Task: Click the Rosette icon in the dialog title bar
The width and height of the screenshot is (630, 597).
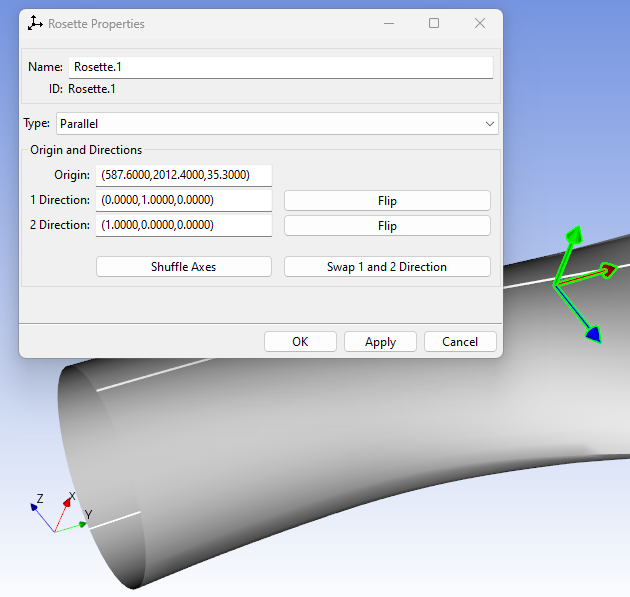Action: point(36,23)
